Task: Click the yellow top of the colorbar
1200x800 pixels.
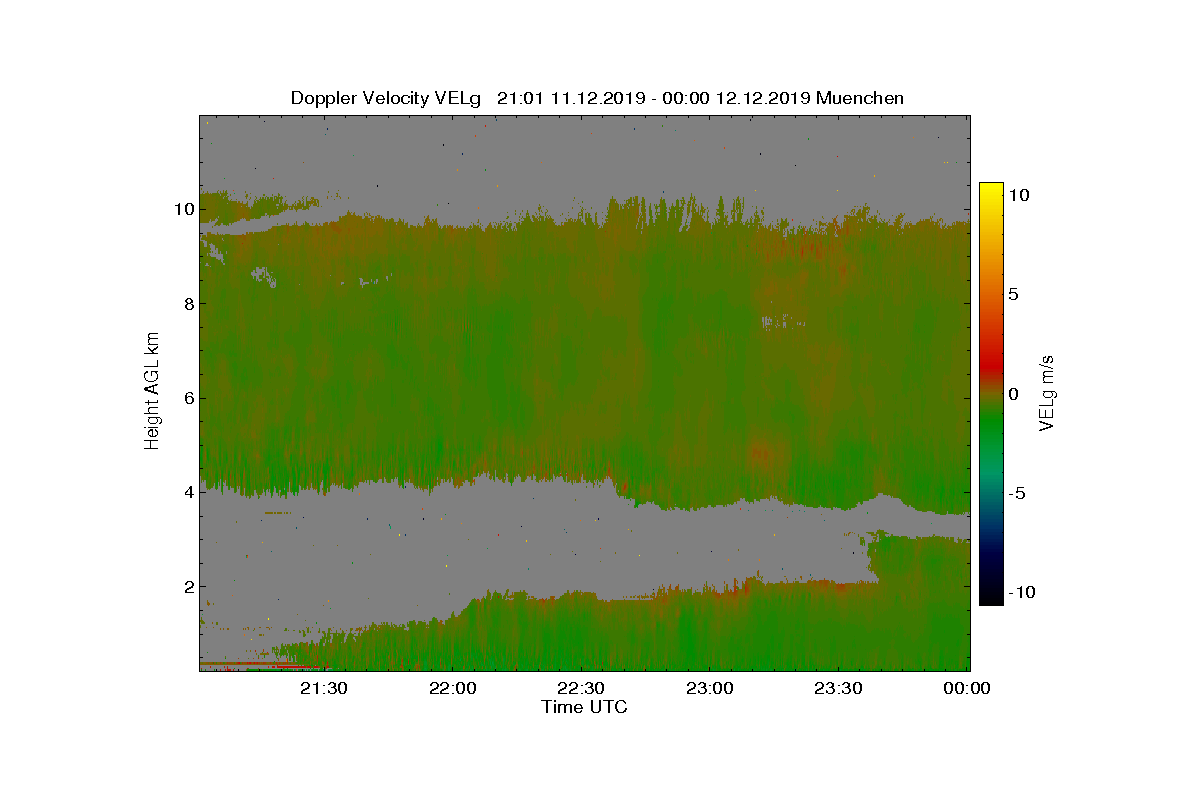Action: click(x=991, y=190)
